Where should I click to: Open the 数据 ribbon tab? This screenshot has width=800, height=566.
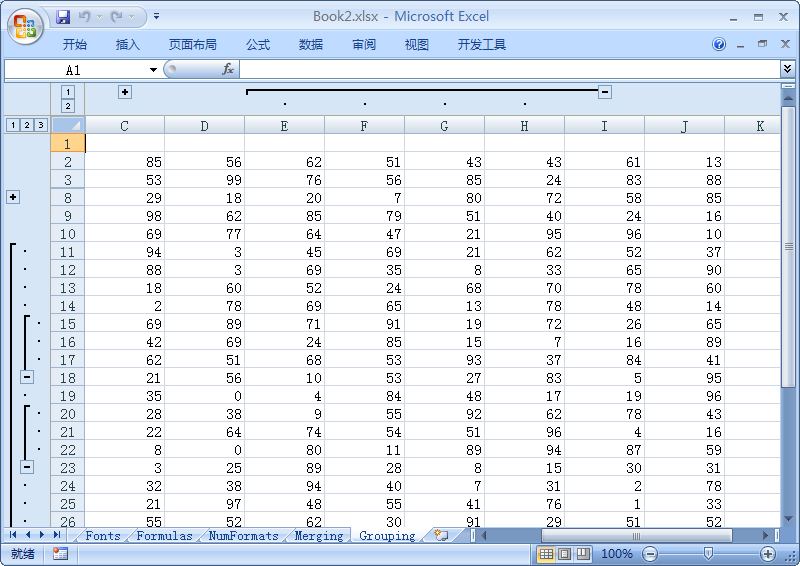[311, 45]
